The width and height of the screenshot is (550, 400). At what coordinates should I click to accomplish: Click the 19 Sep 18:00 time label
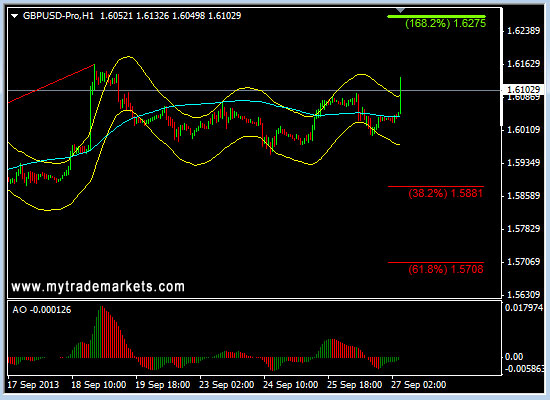pyautogui.click(x=163, y=385)
